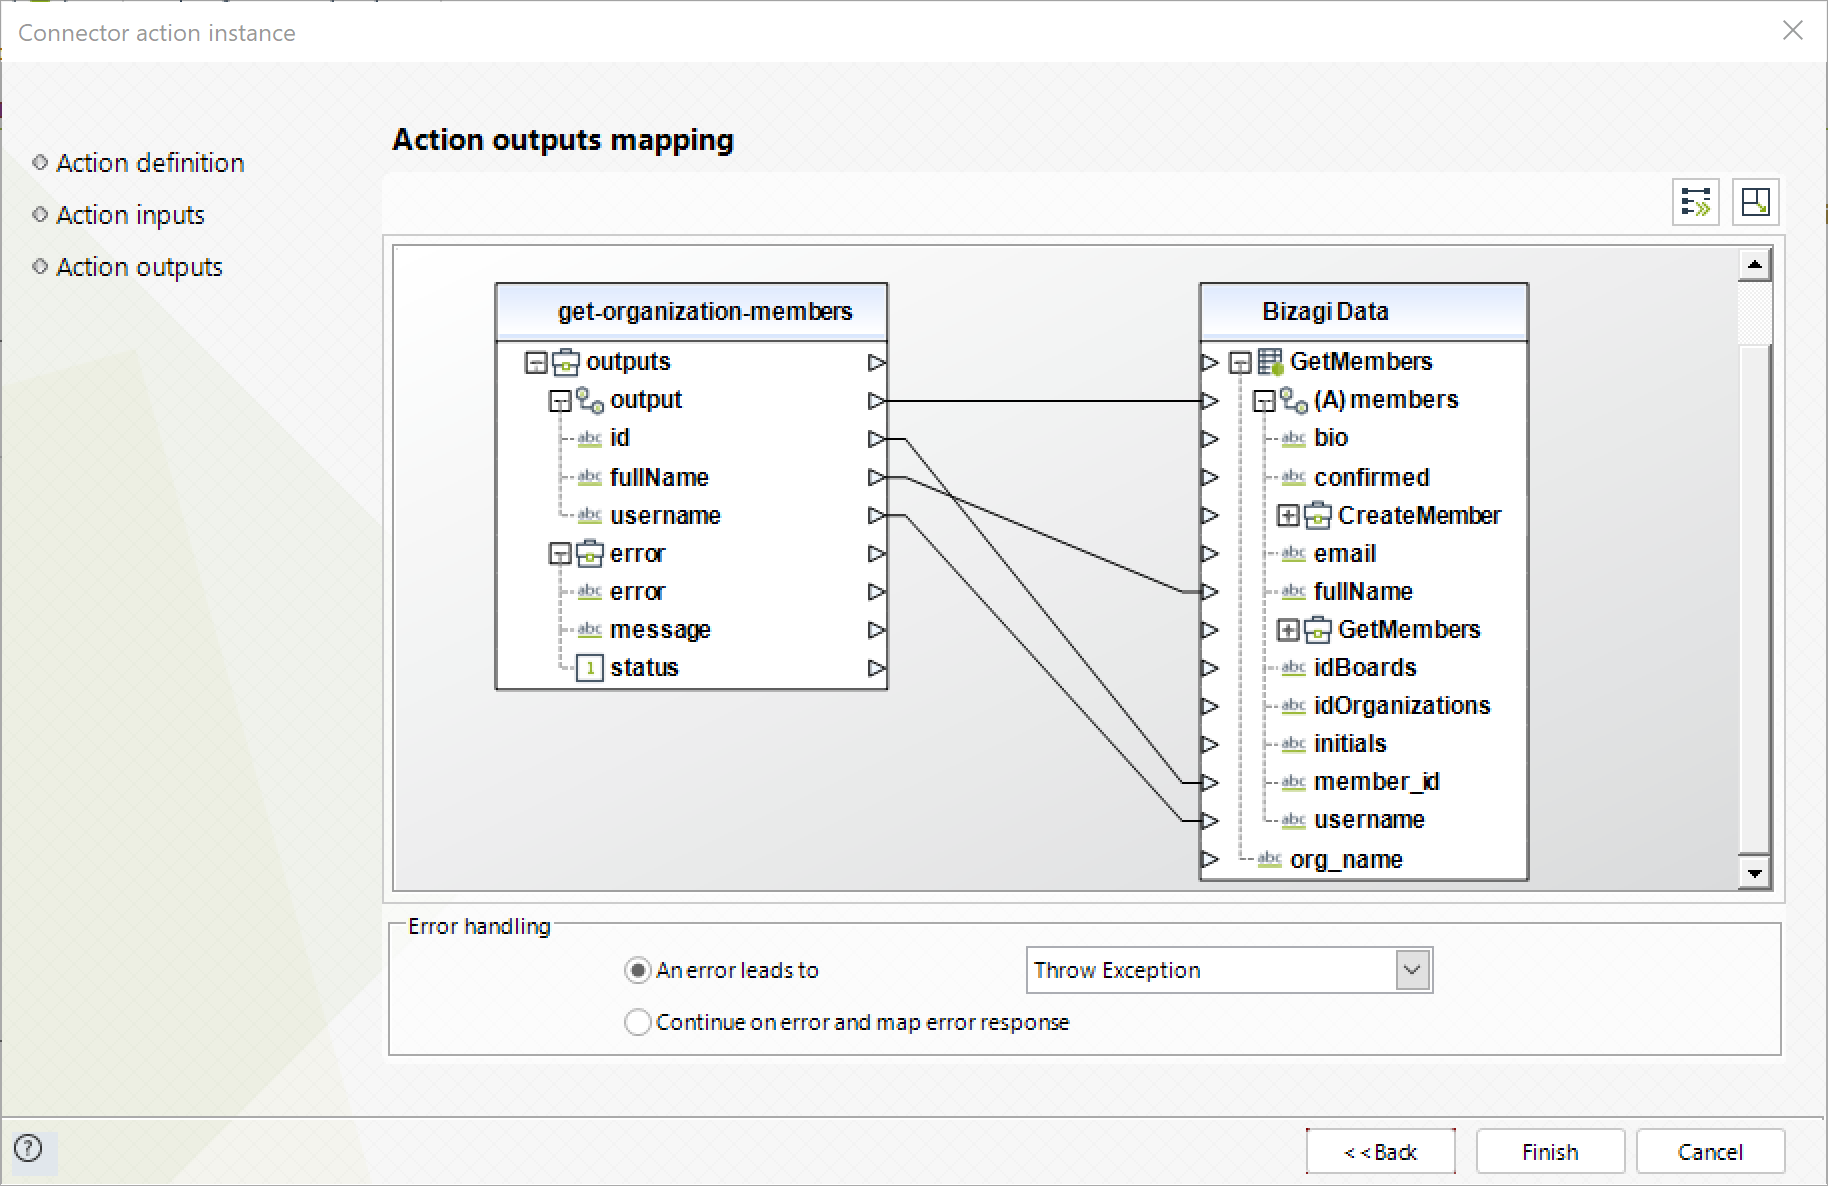Go to Action definition step
Image resolution: width=1828 pixels, height=1186 pixels.
(150, 163)
